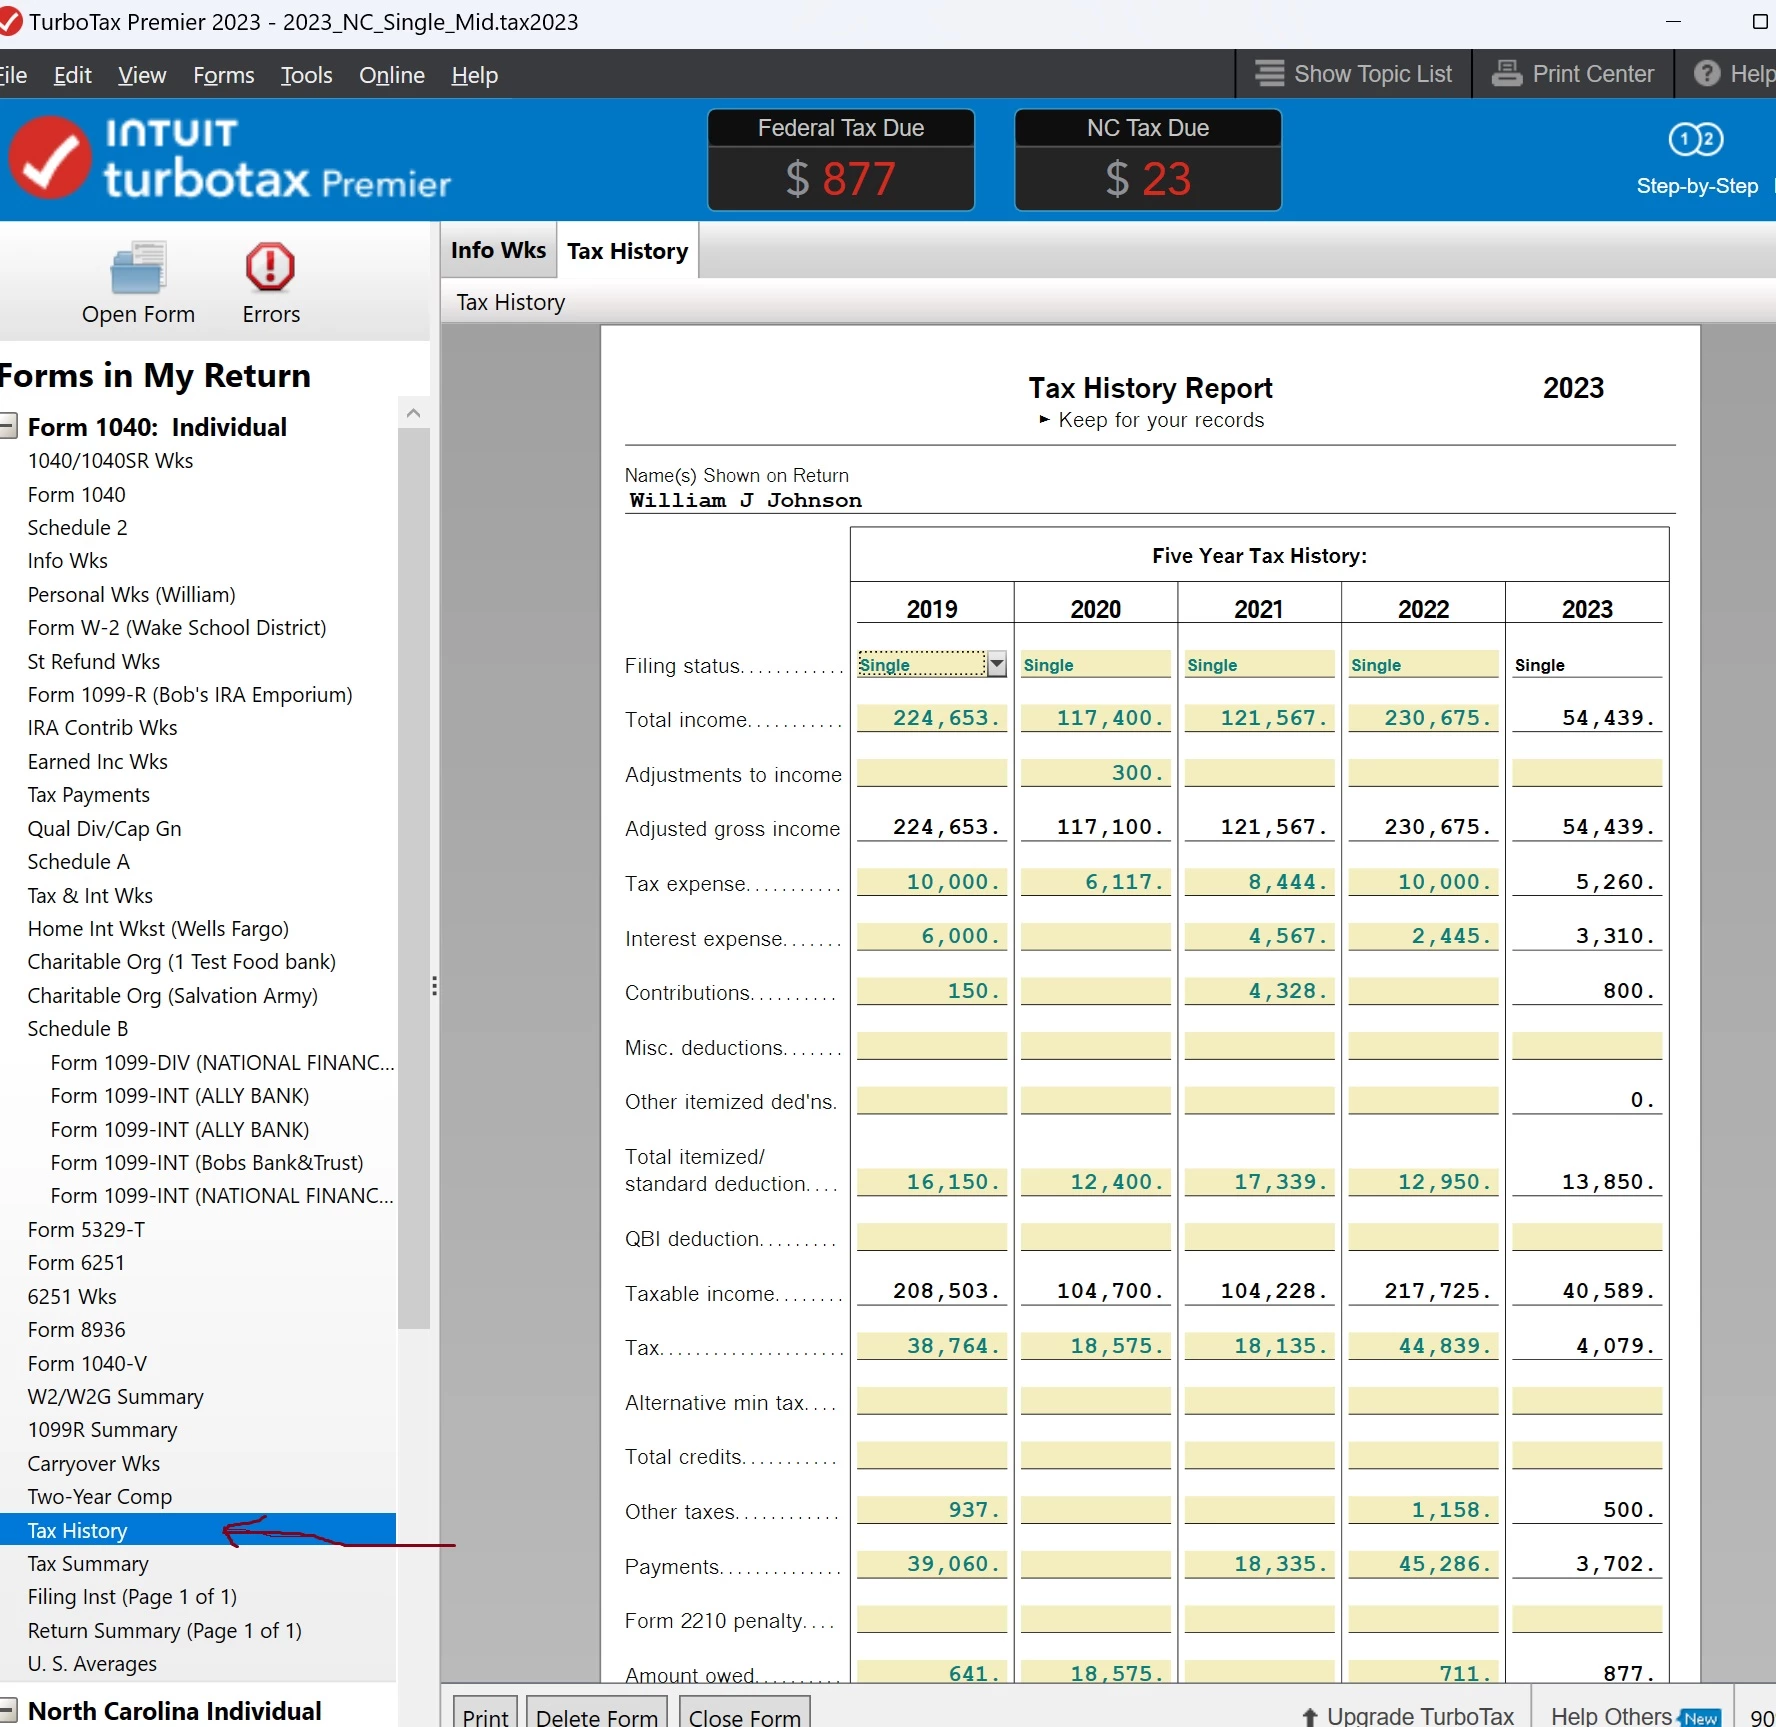Open Form W-2 (Wake School District)
This screenshot has width=1776, height=1727.
tap(177, 627)
